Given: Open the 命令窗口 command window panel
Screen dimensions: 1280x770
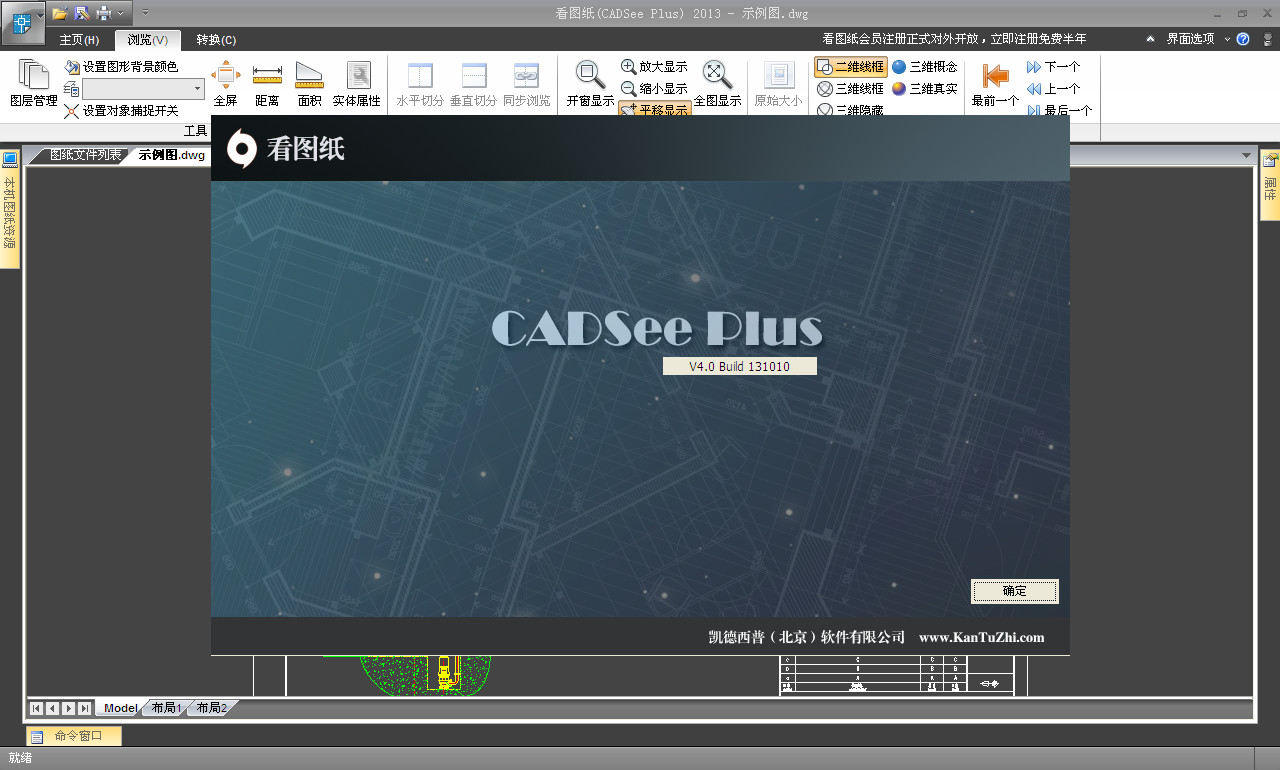Looking at the screenshot, I should pos(74,736).
